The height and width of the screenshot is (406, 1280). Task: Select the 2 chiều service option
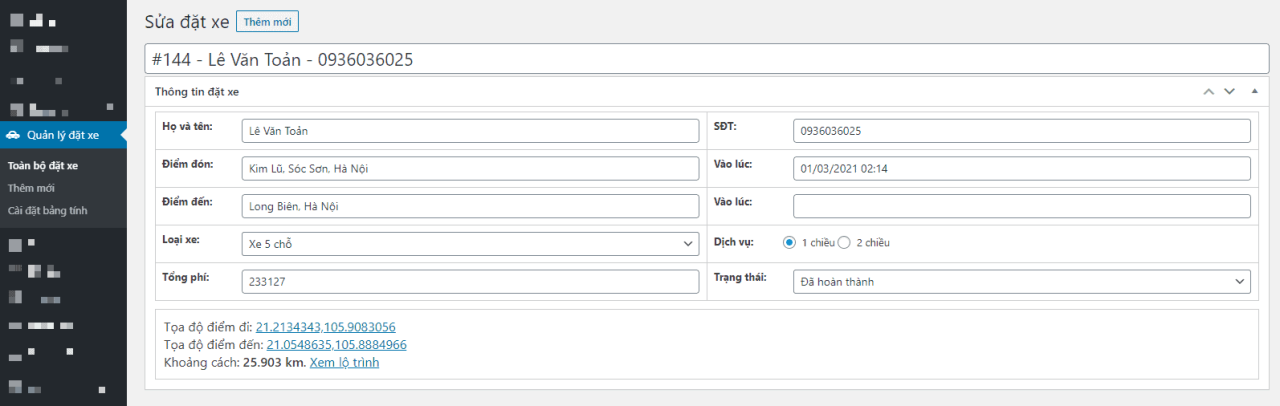[844, 243]
